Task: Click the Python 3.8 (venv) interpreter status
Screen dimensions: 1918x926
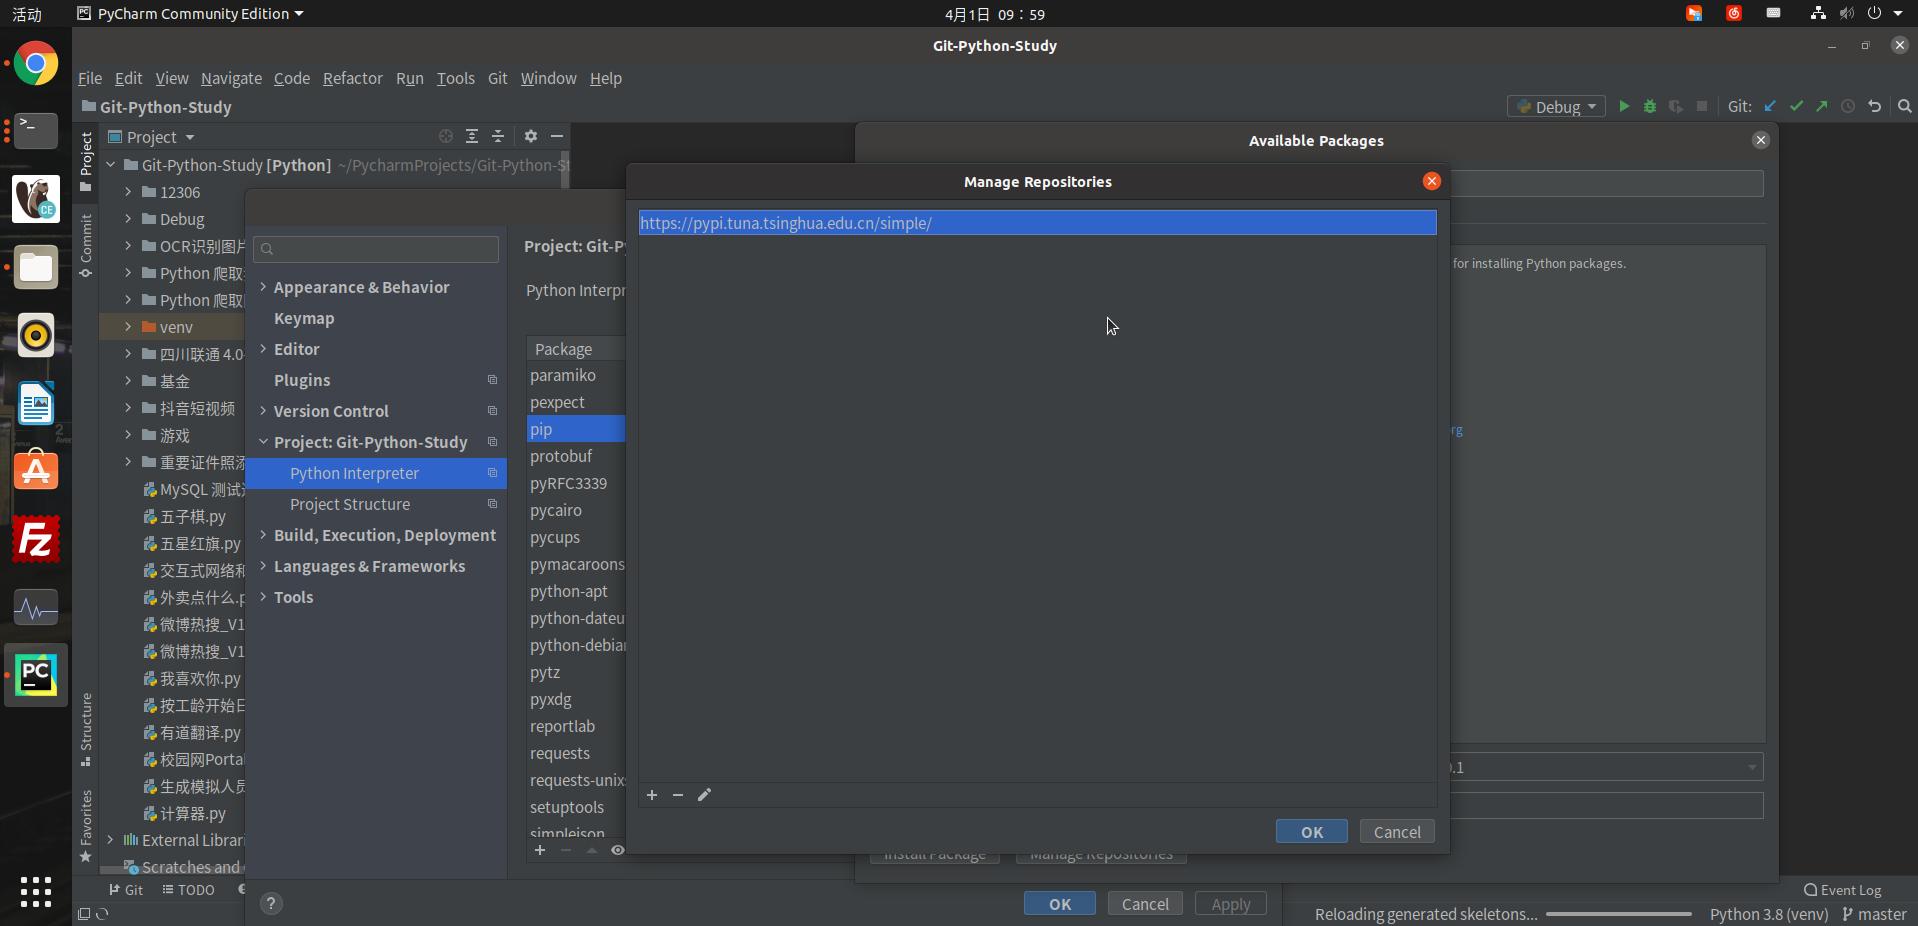Action: point(1769,914)
